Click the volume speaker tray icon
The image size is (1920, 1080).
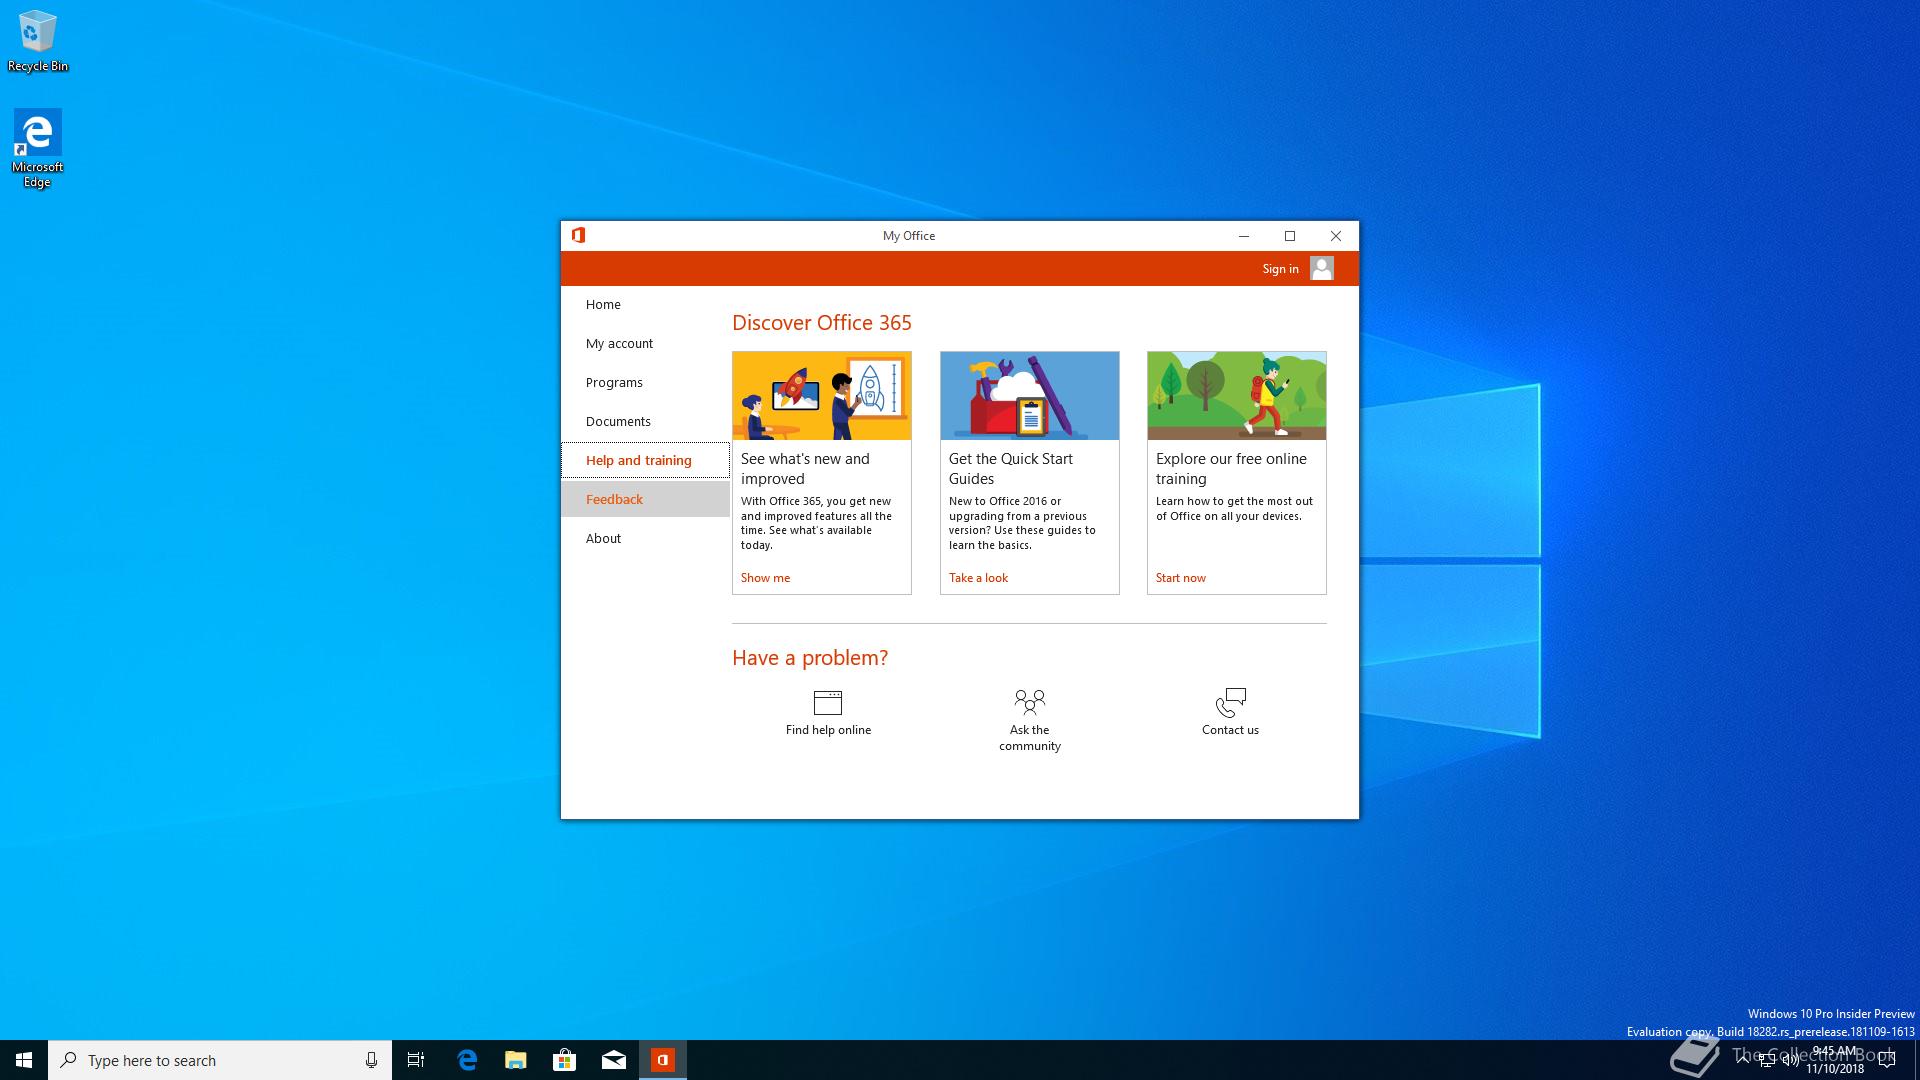pos(1791,1061)
